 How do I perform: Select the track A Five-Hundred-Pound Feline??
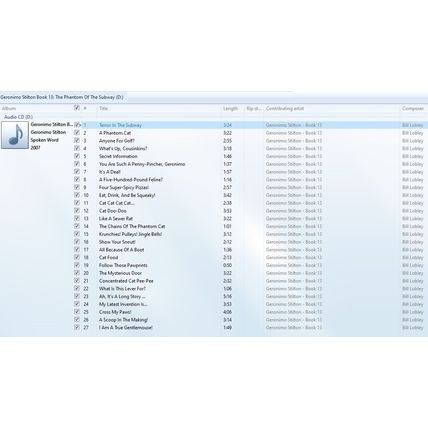[131, 179]
